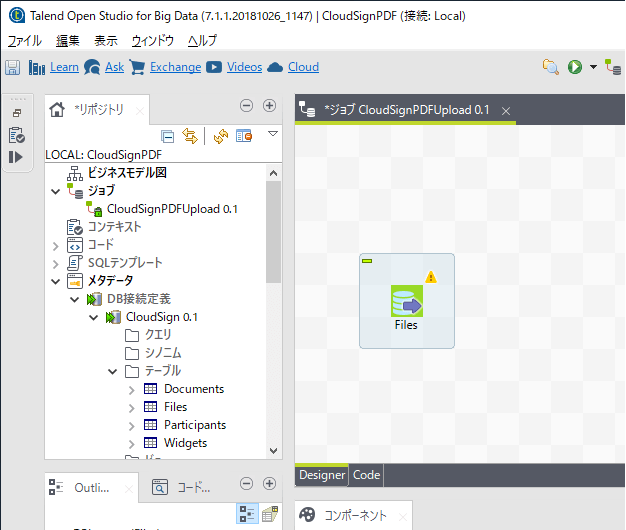Switch to the Designer tab
Viewport: 626px width, 530px height.
(x=322, y=475)
